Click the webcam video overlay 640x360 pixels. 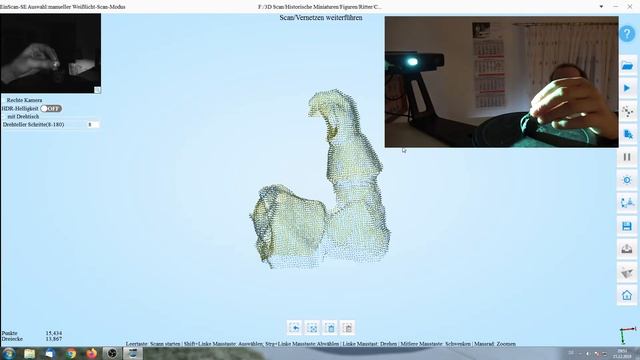point(501,82)
